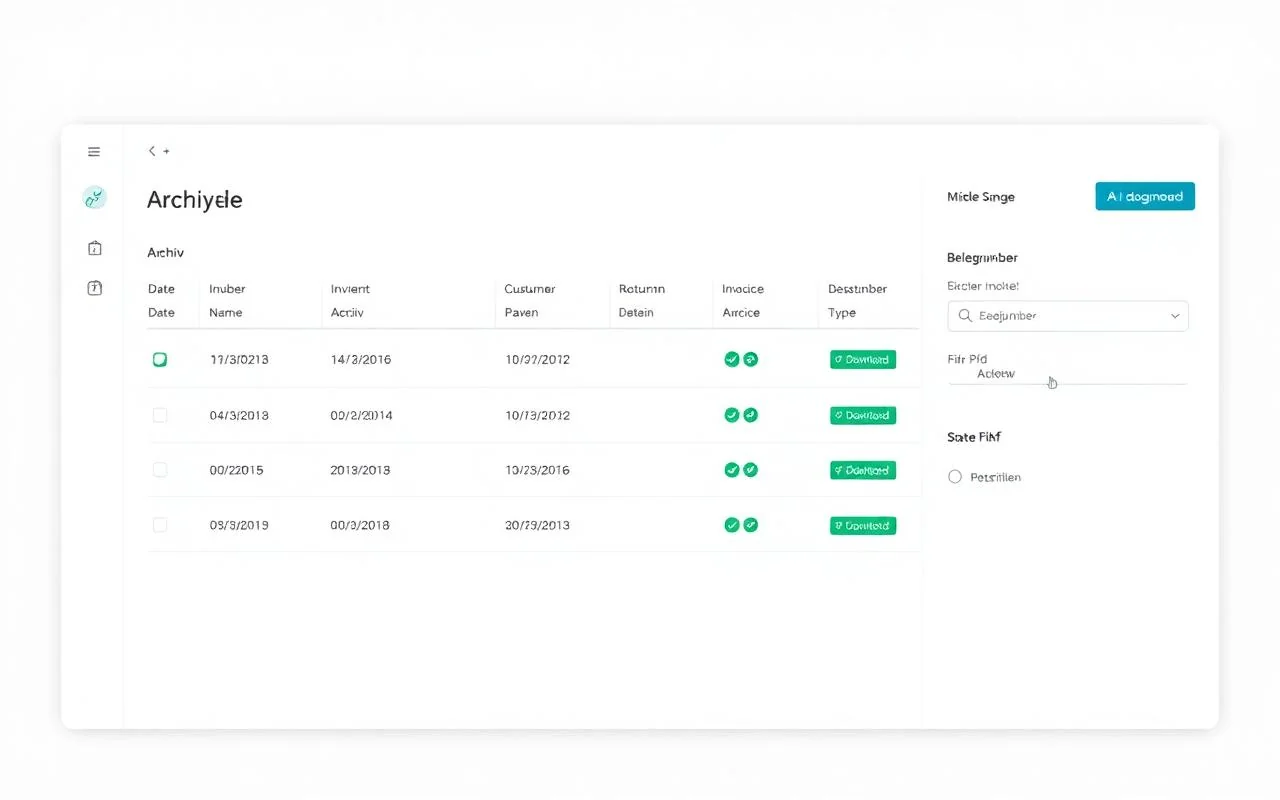Download the 09/3/2019 row entry

click(x=862, y=525)
